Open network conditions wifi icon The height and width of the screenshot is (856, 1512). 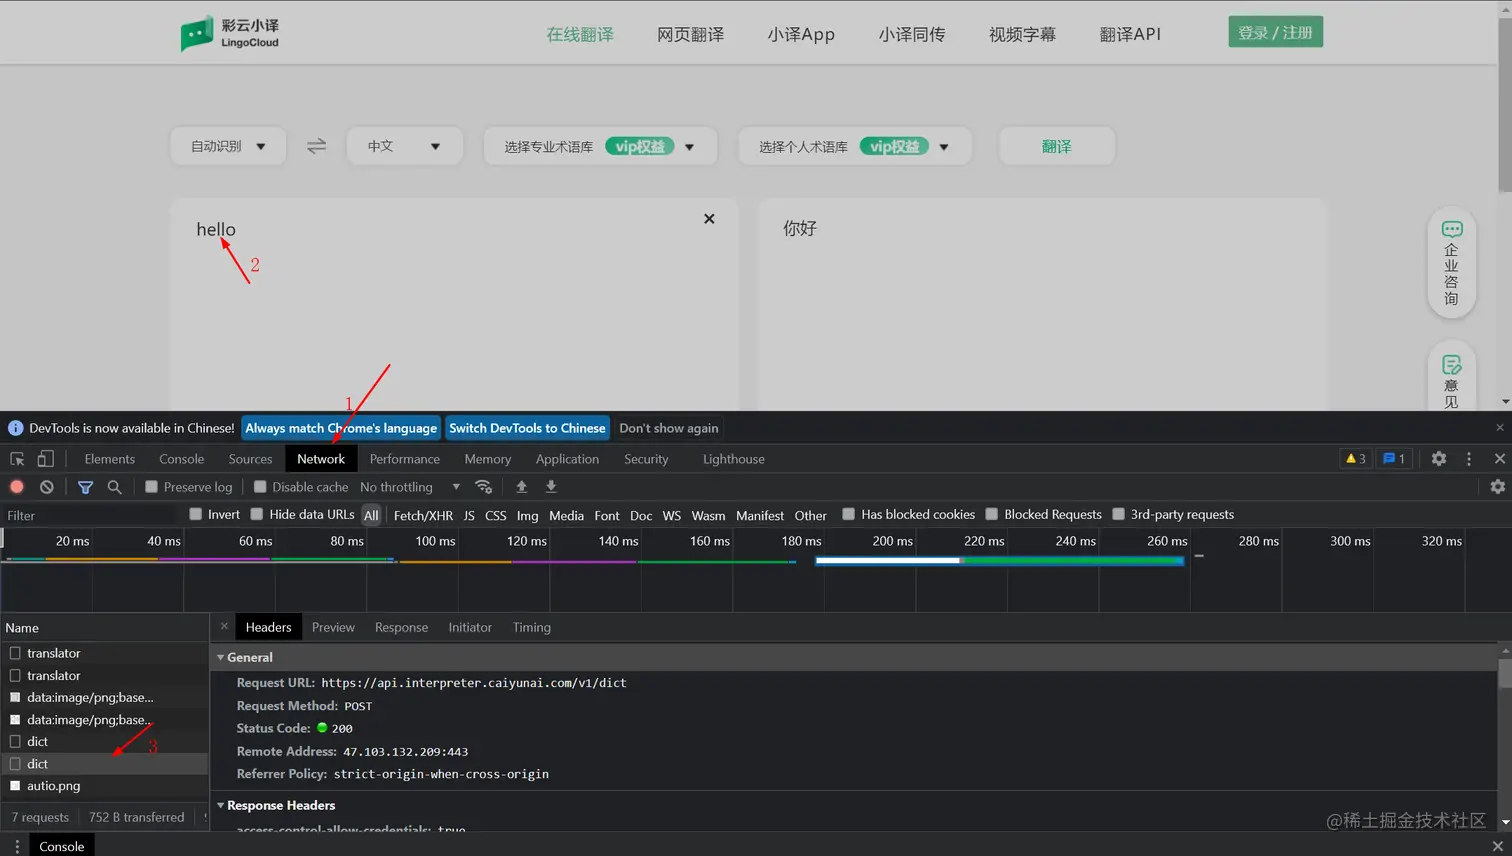484,487
